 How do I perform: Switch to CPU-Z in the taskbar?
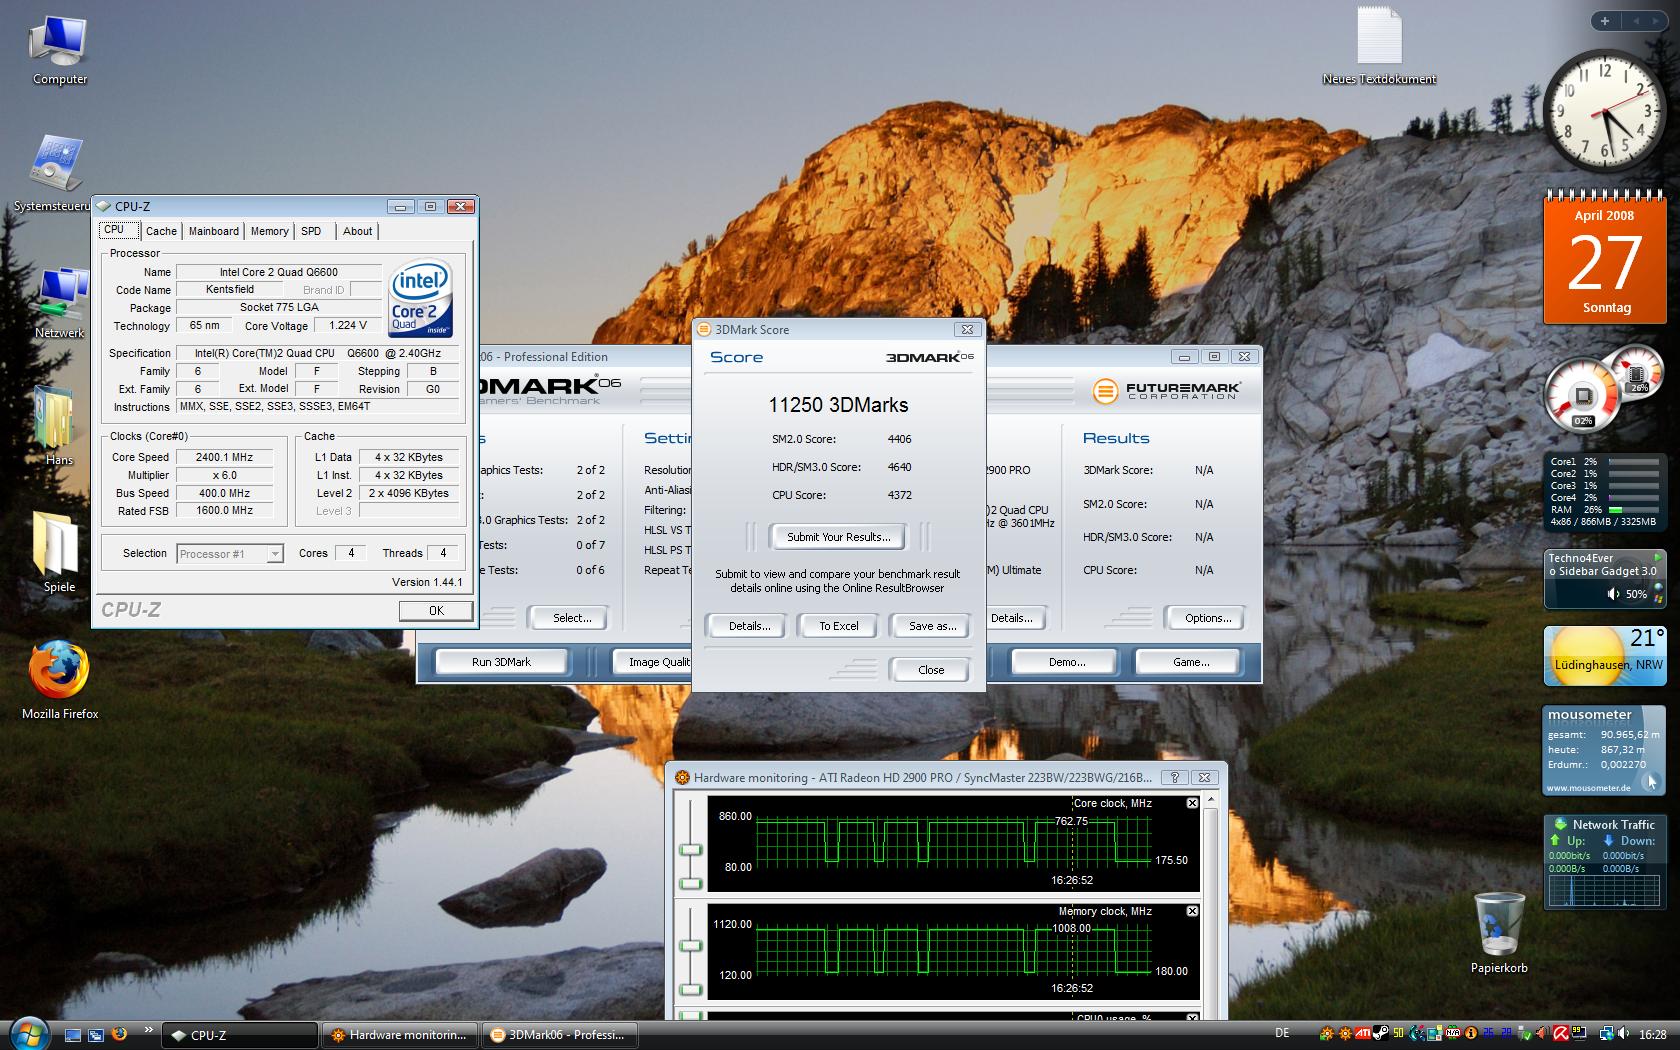(x=240, y=1035)
